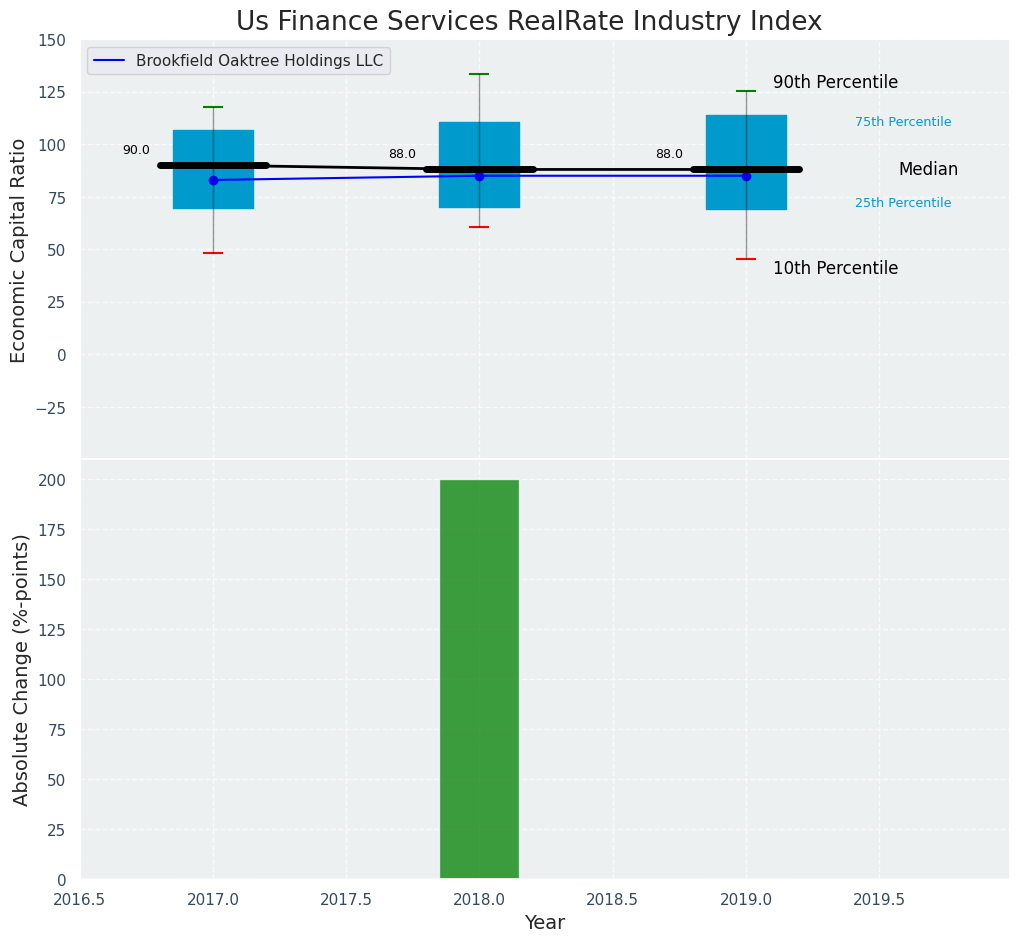
Task: Click the Year x-axis label
Action: pyautogui.click(x=545, y=923)
